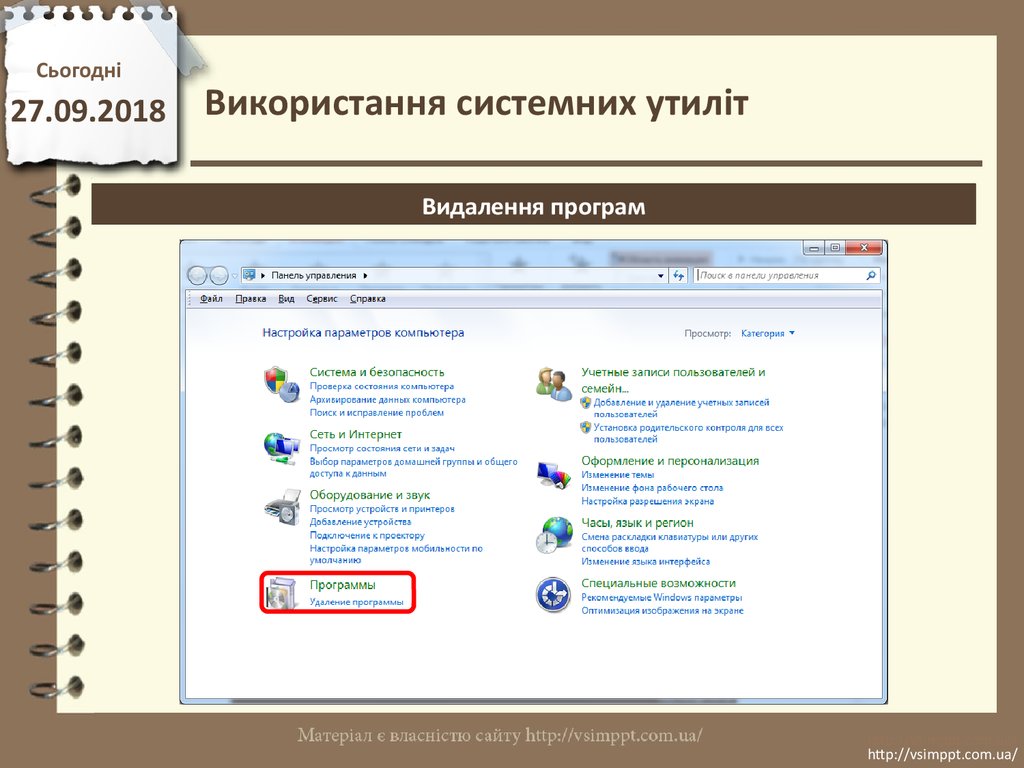Click the Clock, Language and Region icon
This screenshot has height=768, width=1024.
553,535
